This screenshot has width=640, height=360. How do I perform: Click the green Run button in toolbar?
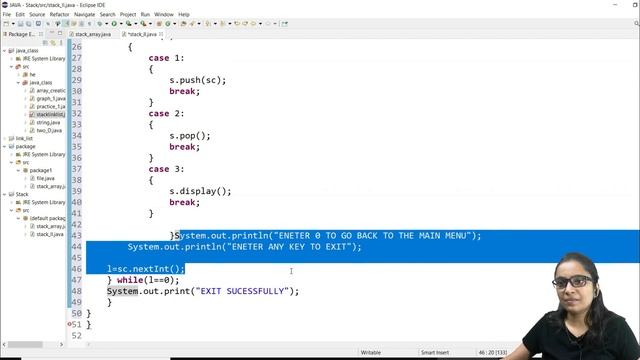114,24
